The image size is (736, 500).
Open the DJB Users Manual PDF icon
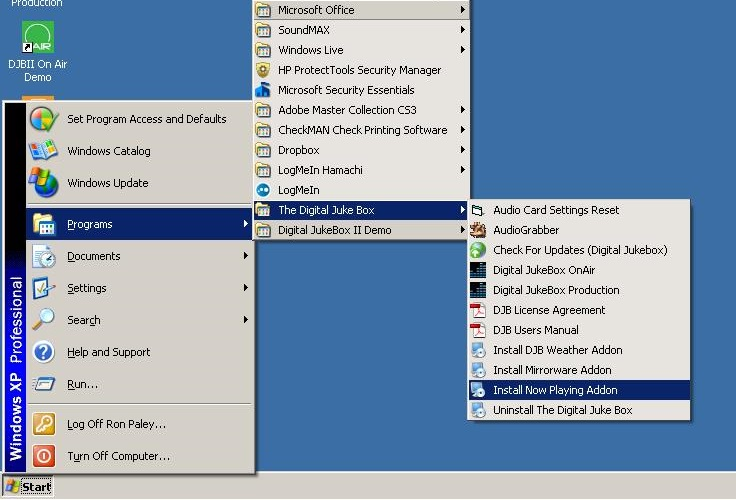(478, 330)
